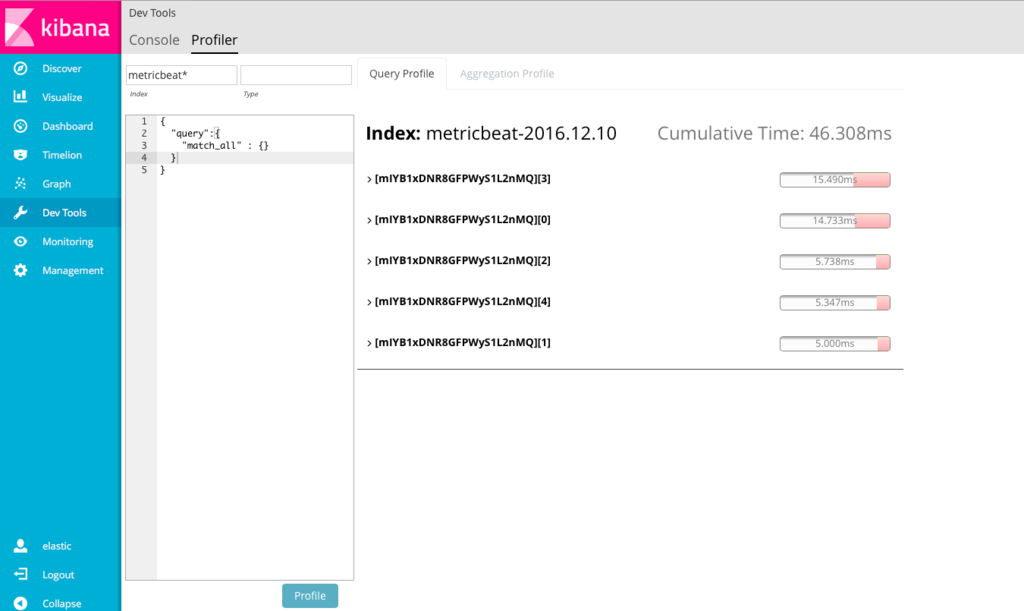Open Visualize via its bar chart icon

[20, 97]
